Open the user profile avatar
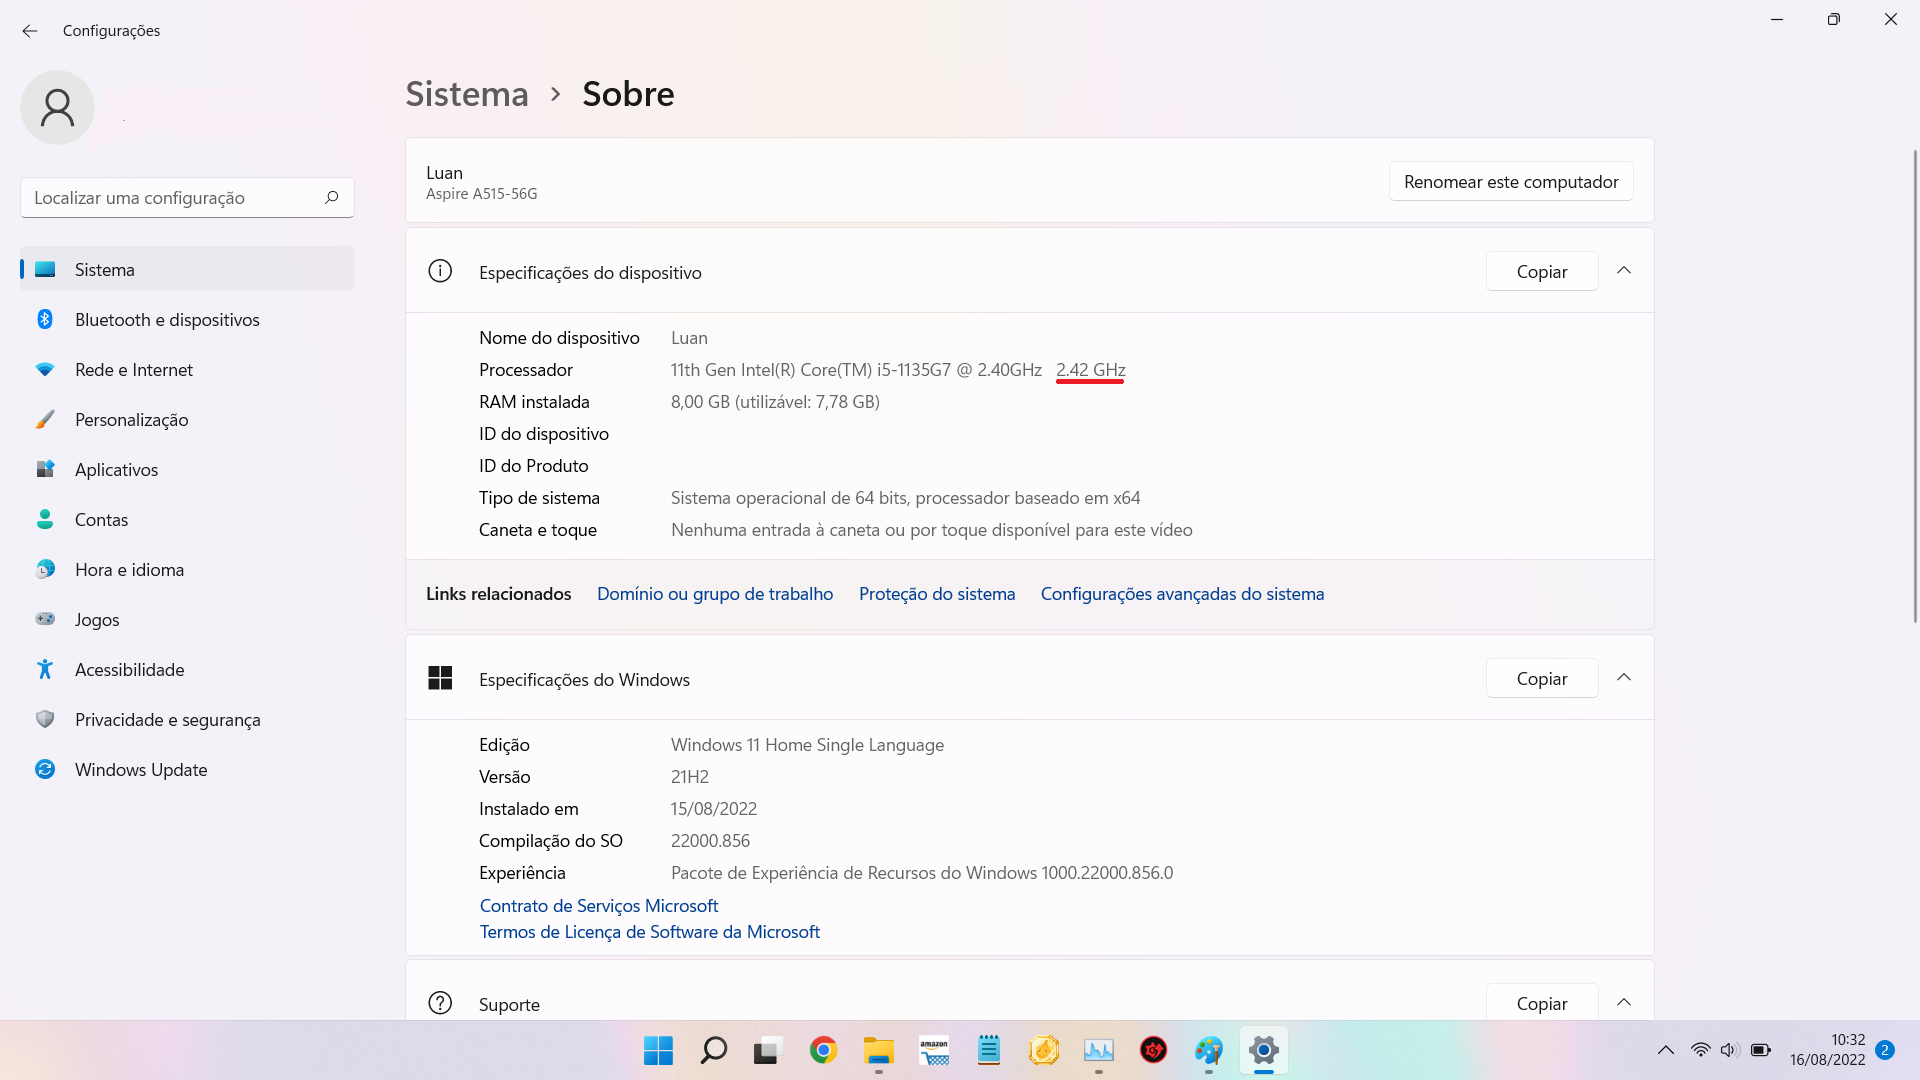 click(x=57, y=108)
